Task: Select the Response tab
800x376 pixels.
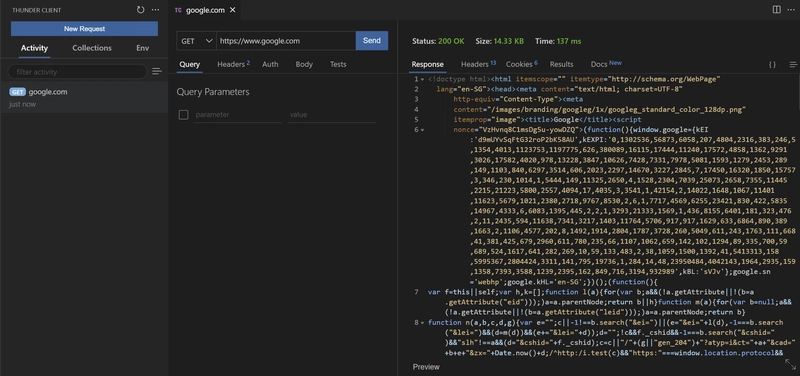Action: [x=428, y=64]
